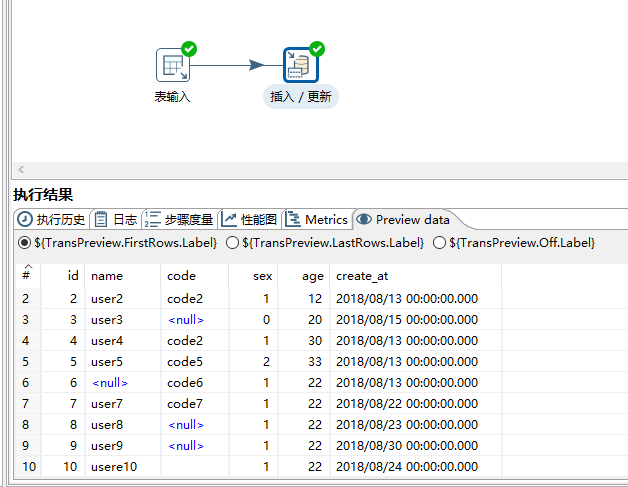Click the canvas horizontal scrollbar left arrow
628x487 pixels.
pyautogui.click(x=21, y=169)
